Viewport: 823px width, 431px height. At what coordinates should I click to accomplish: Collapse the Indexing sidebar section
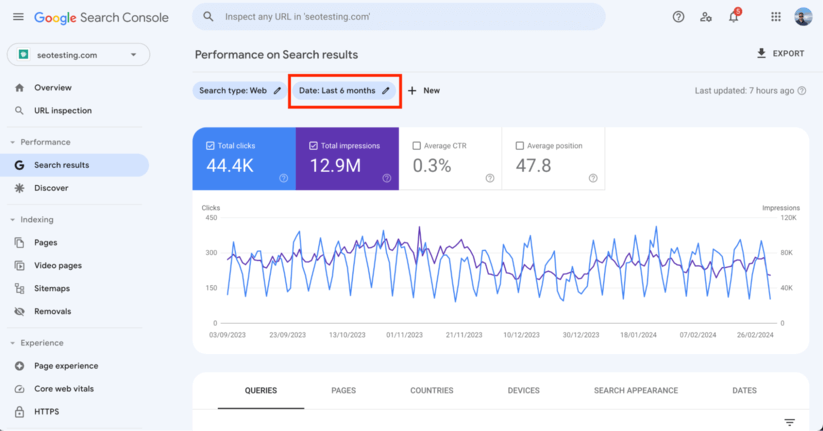click(x=13, y=220)
